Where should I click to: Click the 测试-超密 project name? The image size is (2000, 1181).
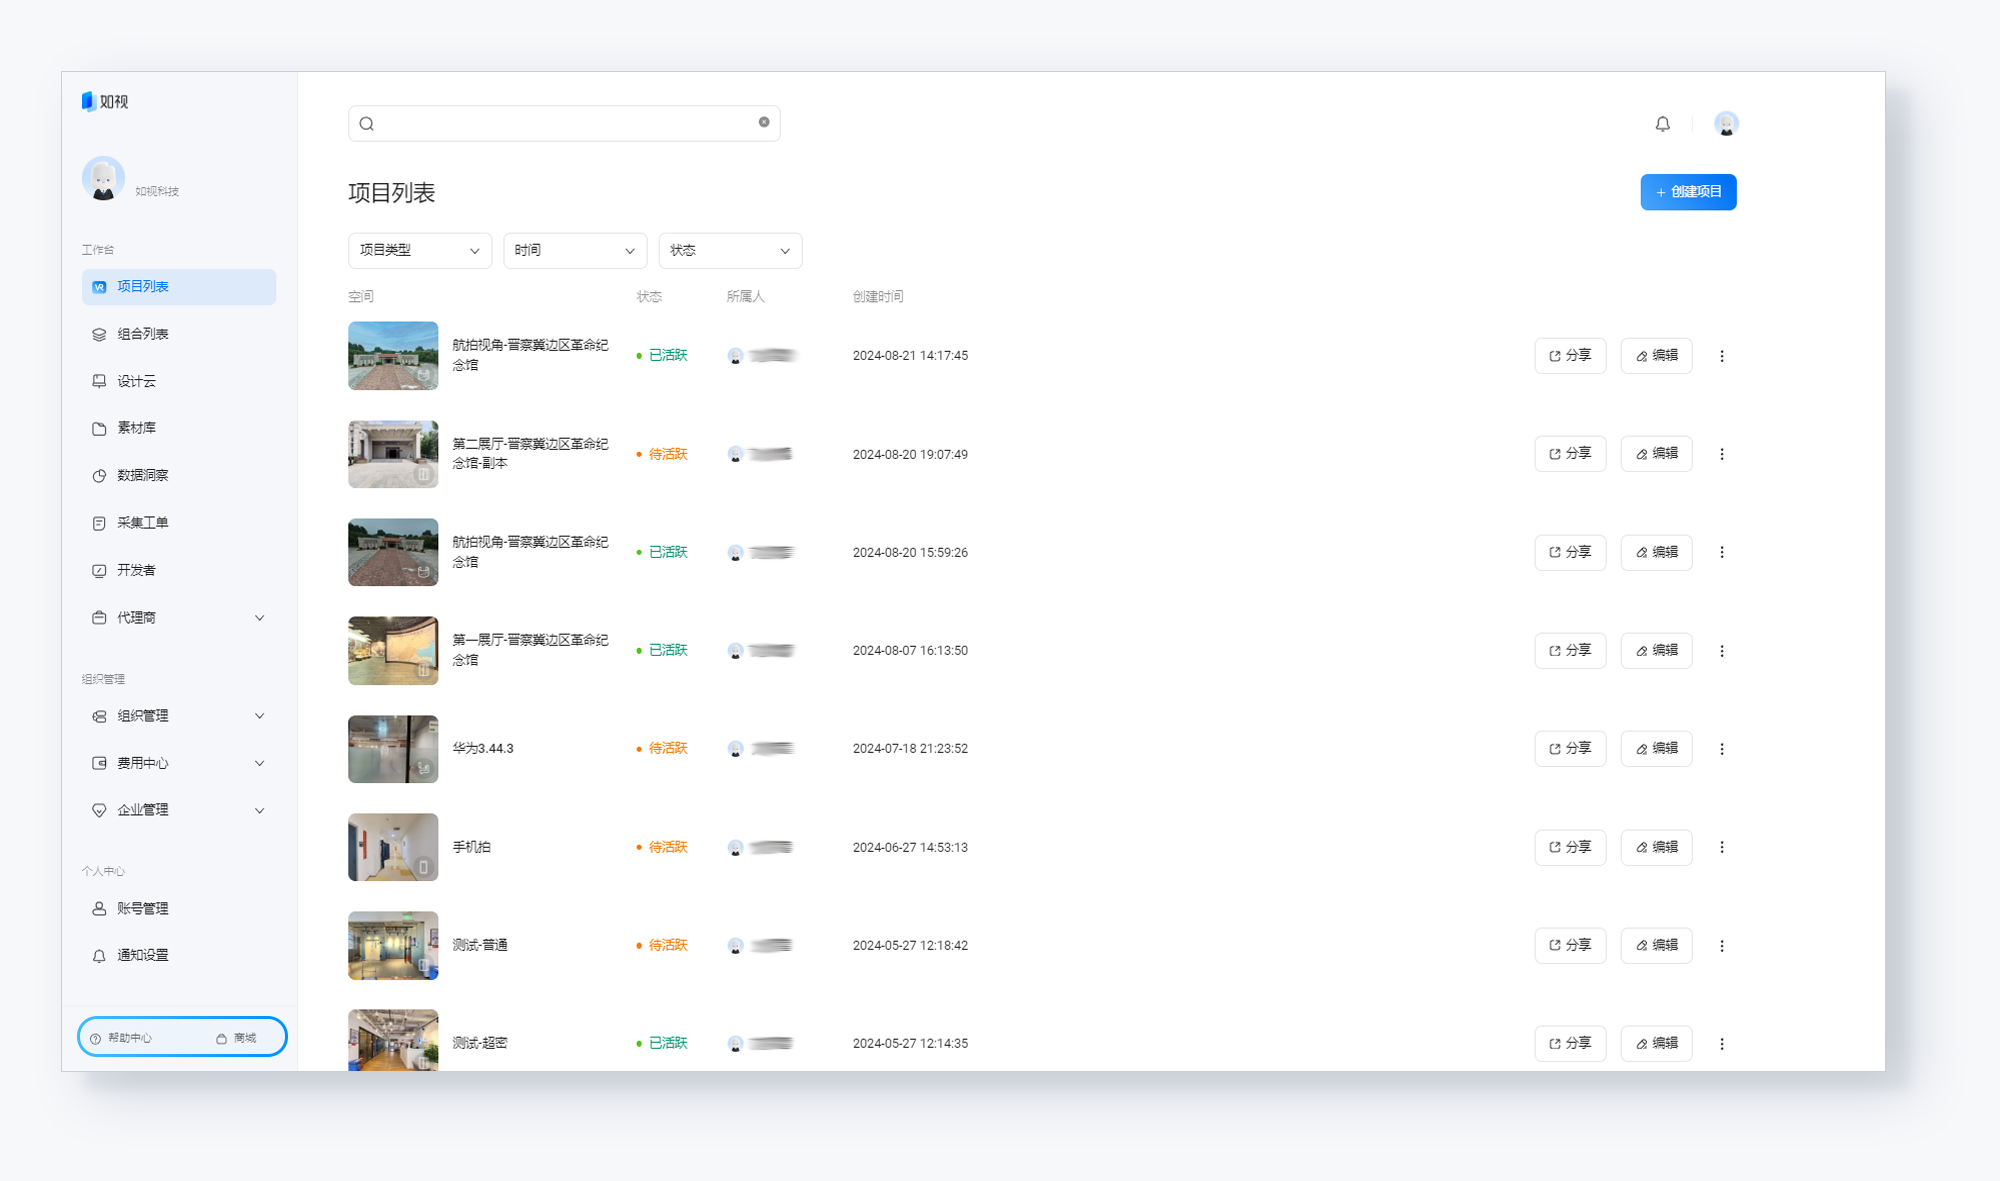pos(480,1044)
